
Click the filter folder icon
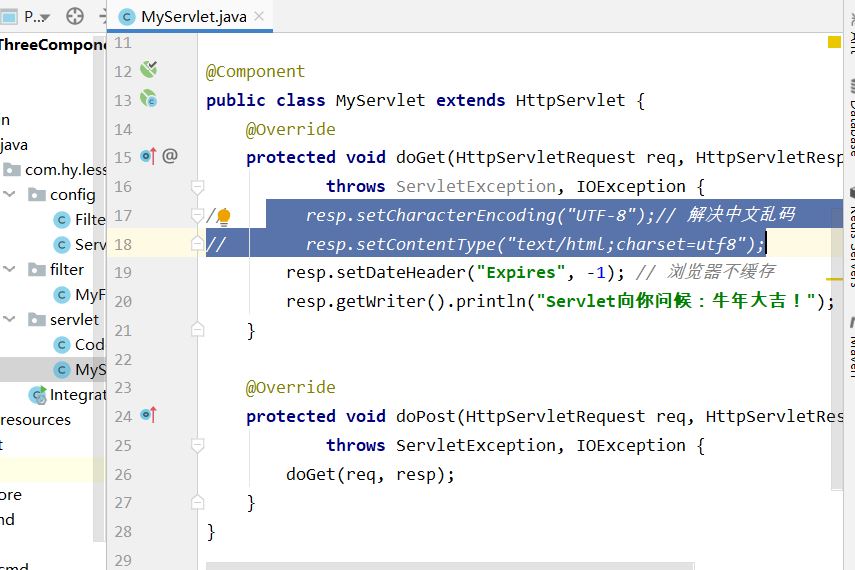pyautogui.click(x=37, y=269)
